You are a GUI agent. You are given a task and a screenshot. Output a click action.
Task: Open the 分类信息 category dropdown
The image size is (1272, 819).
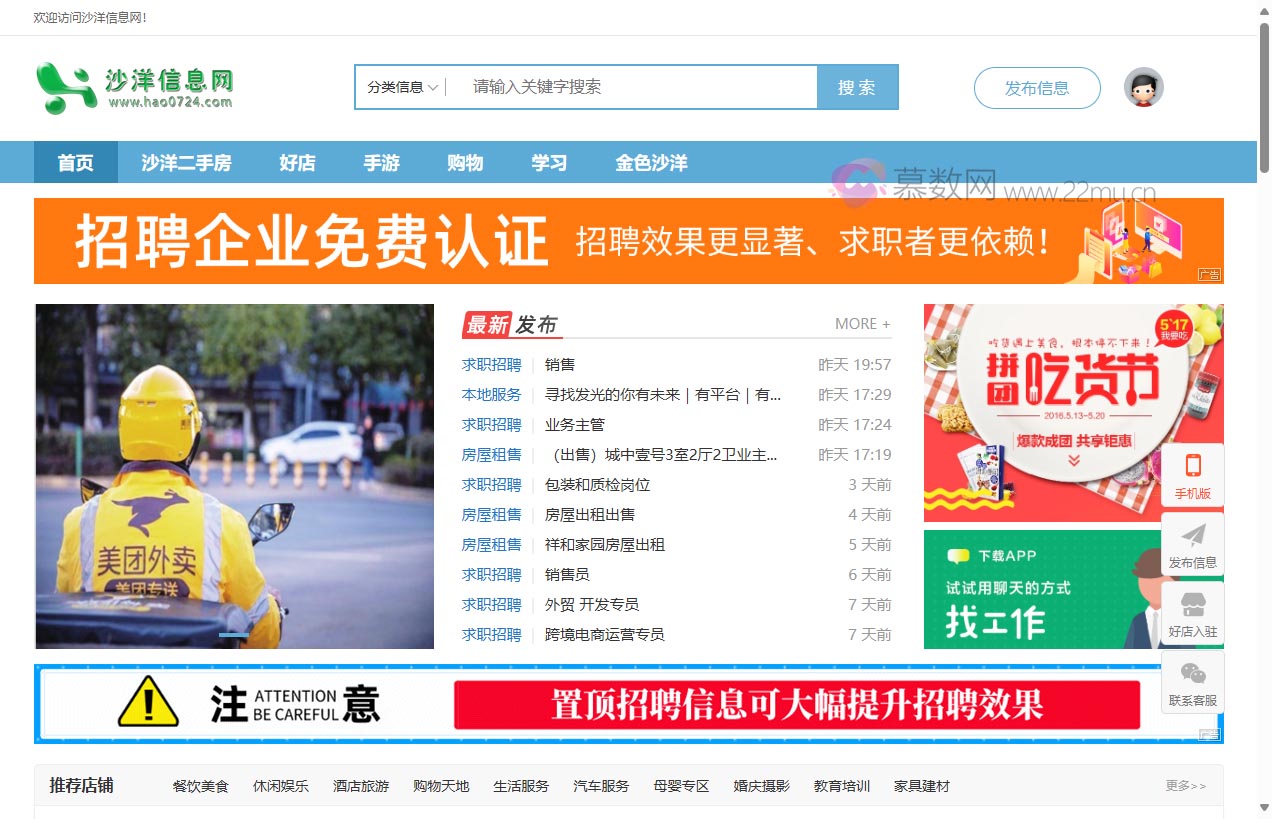tap(399, 87)
